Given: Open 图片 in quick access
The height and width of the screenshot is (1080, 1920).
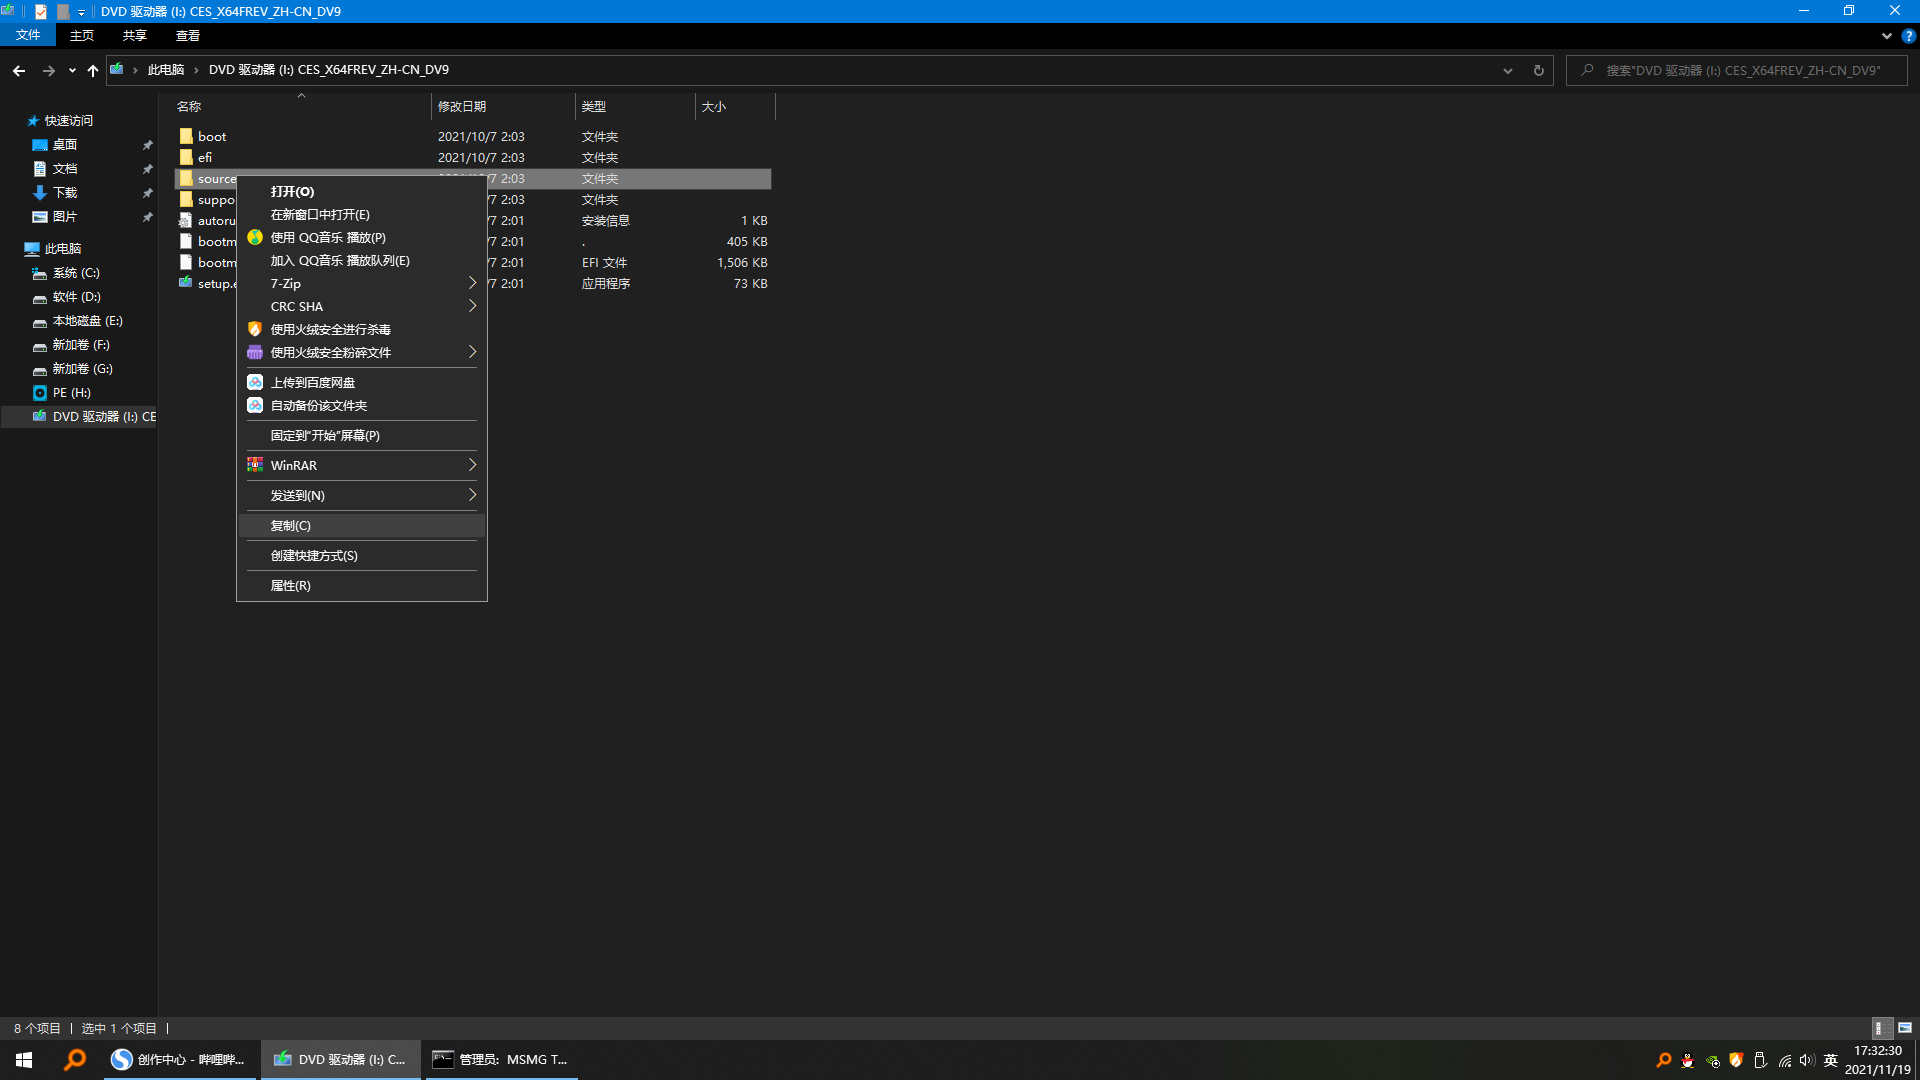Looking at the screenshot, I should [64, 217].
